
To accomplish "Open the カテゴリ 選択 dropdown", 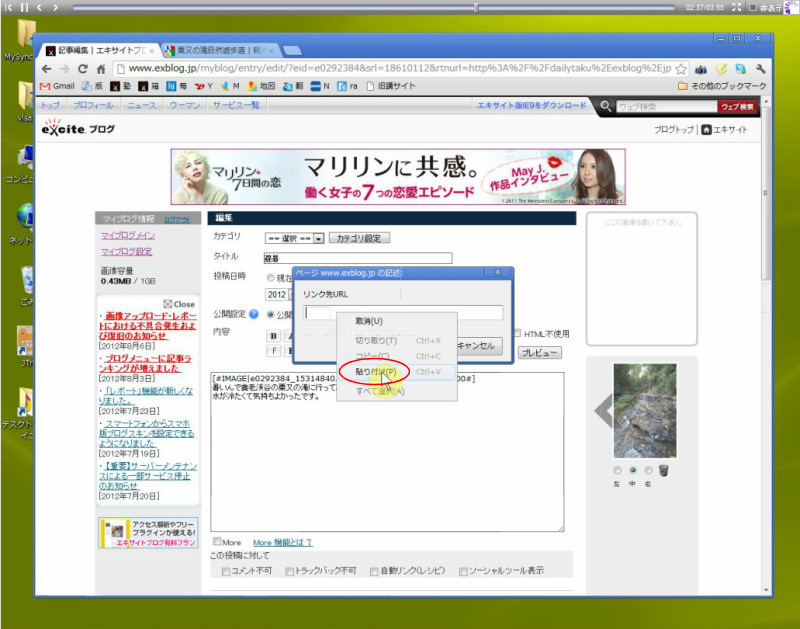I will [x=294, y=238].
